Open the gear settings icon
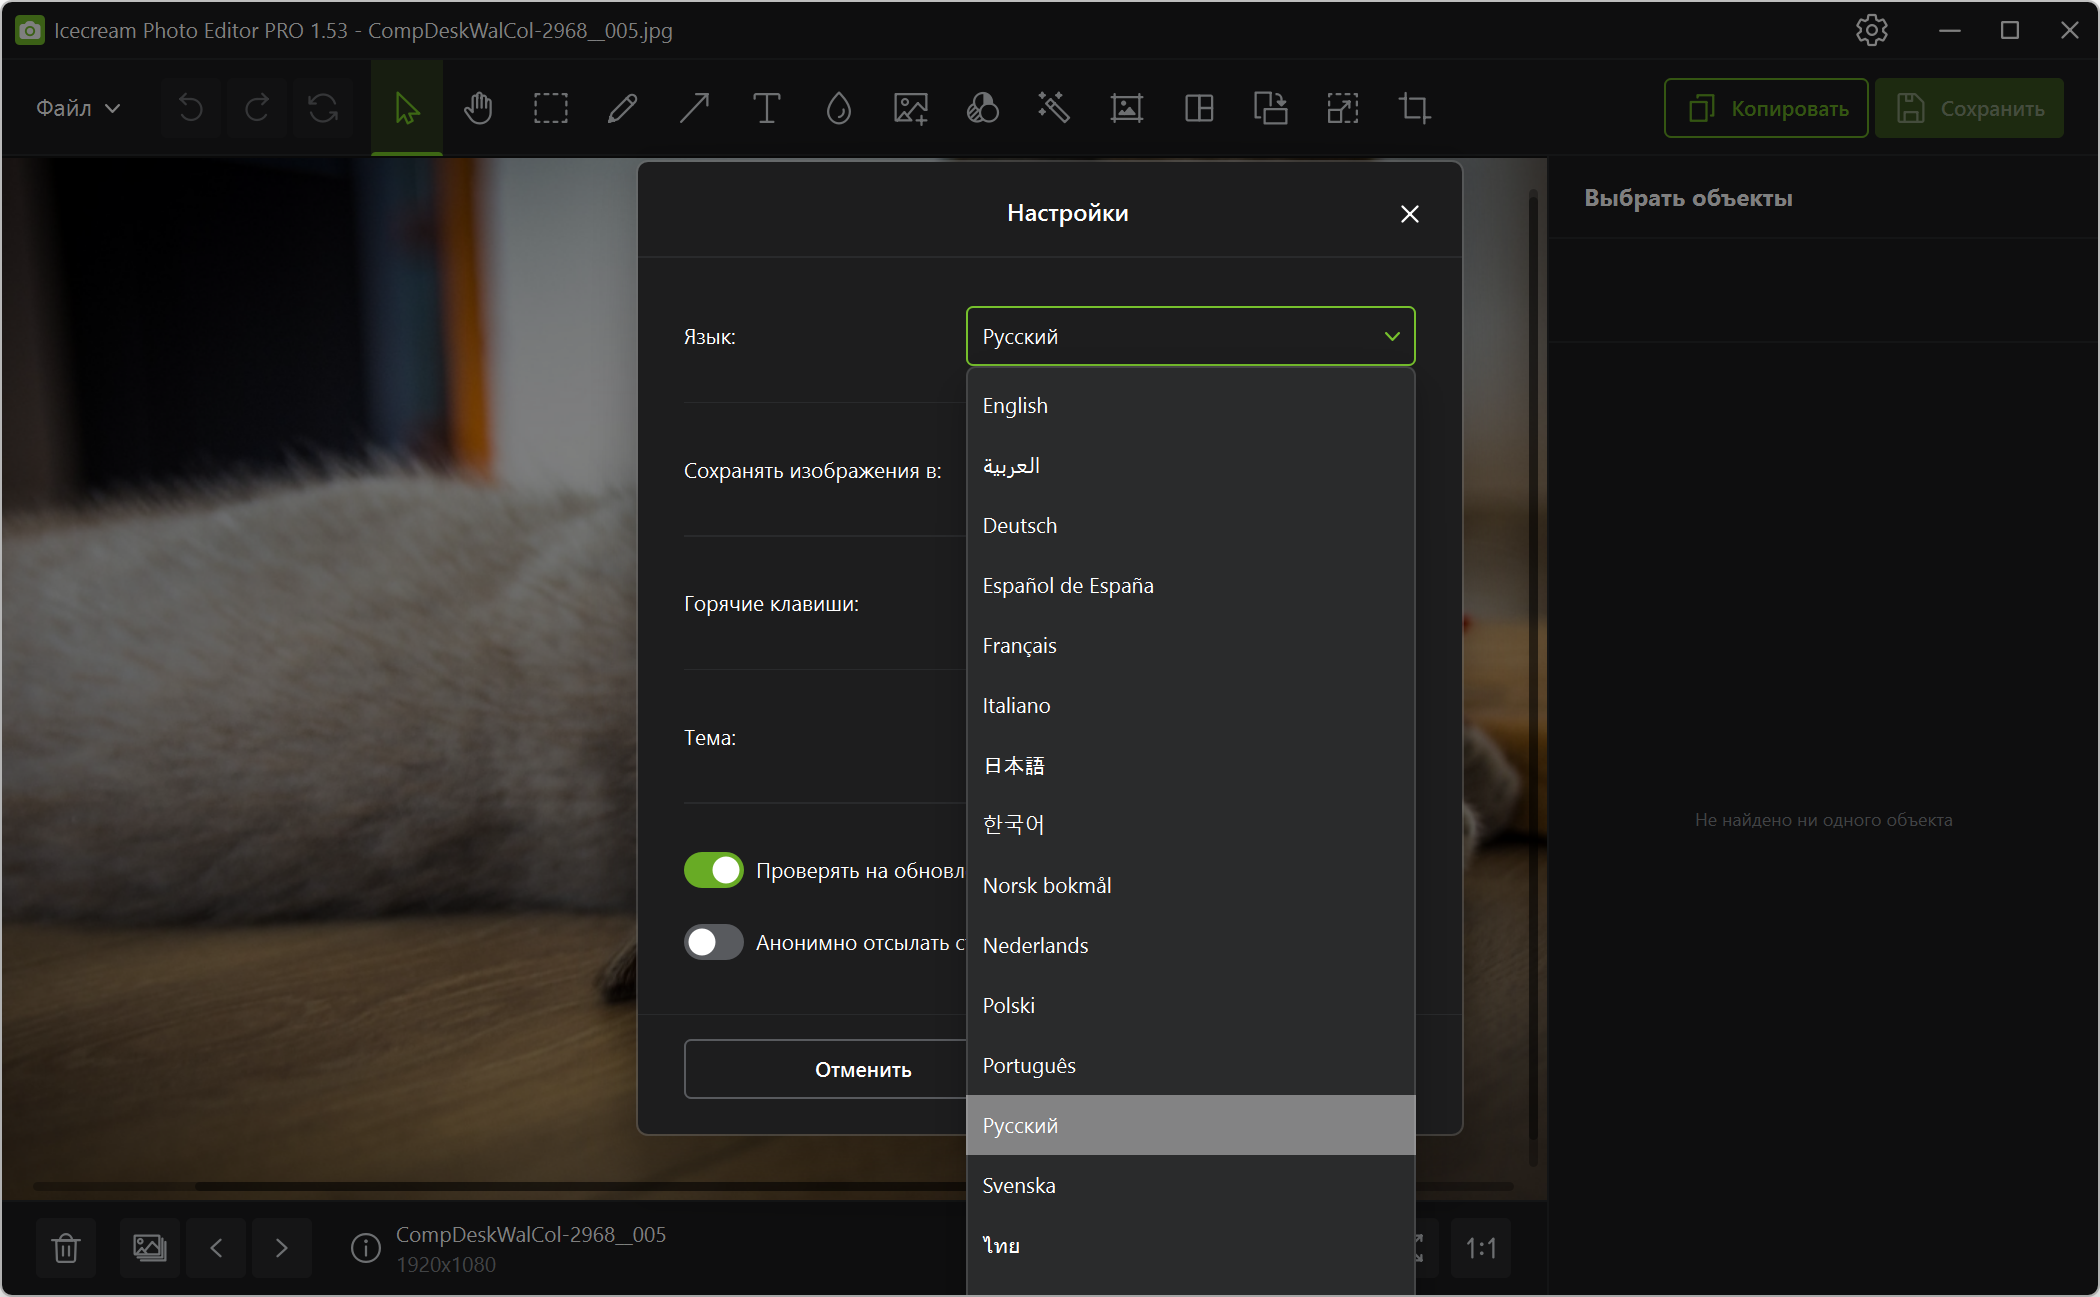This screenshot has width=2100, height=1297. pyautogui.click(x=1871, y=30)
